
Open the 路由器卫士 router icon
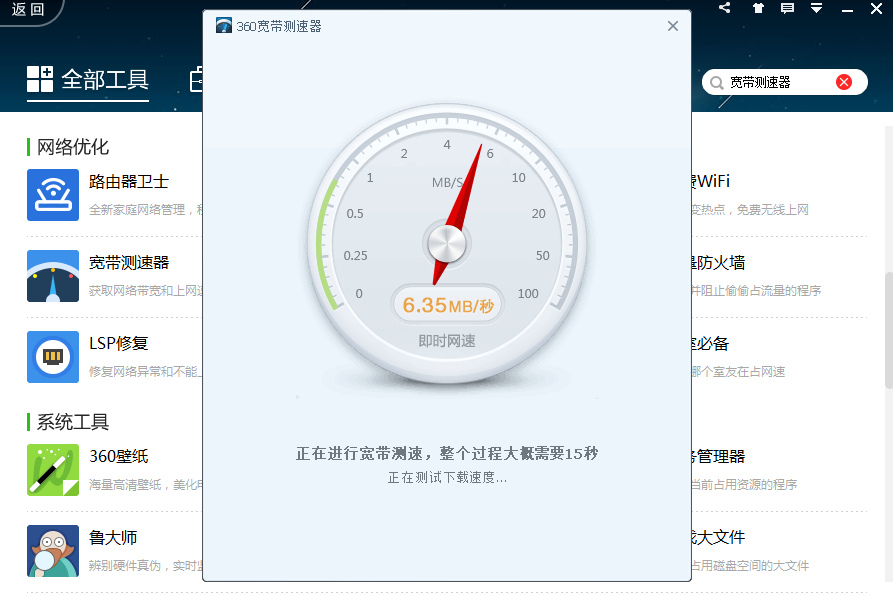tap(53, 195)
